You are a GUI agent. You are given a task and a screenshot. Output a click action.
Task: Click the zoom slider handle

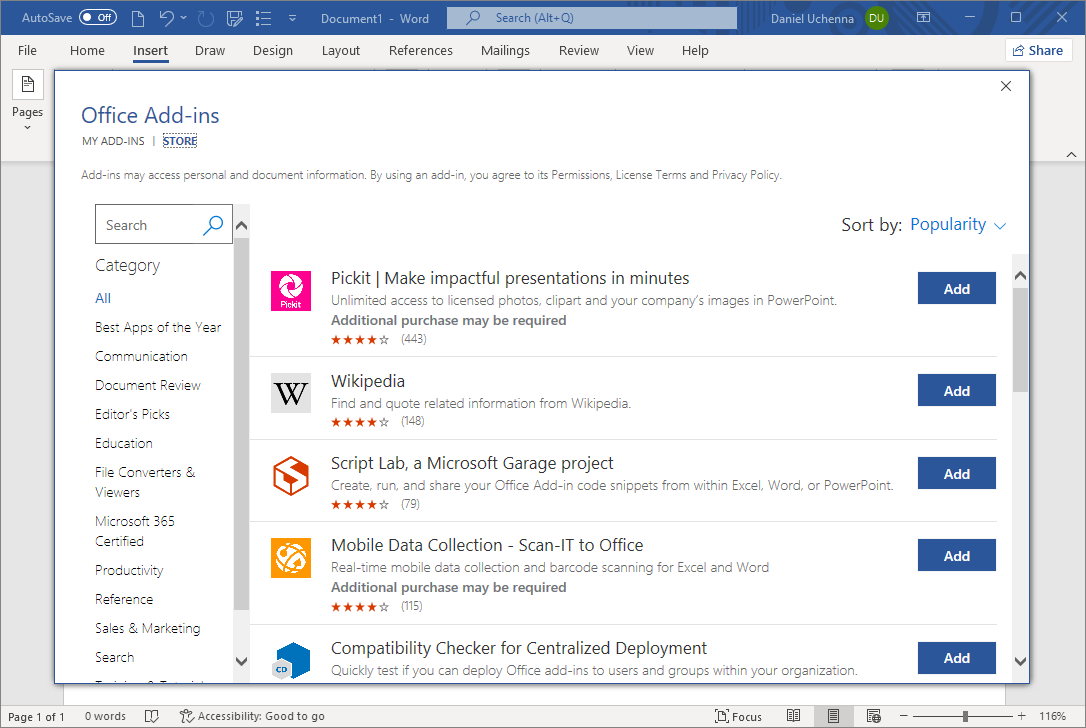click(965, 716)
